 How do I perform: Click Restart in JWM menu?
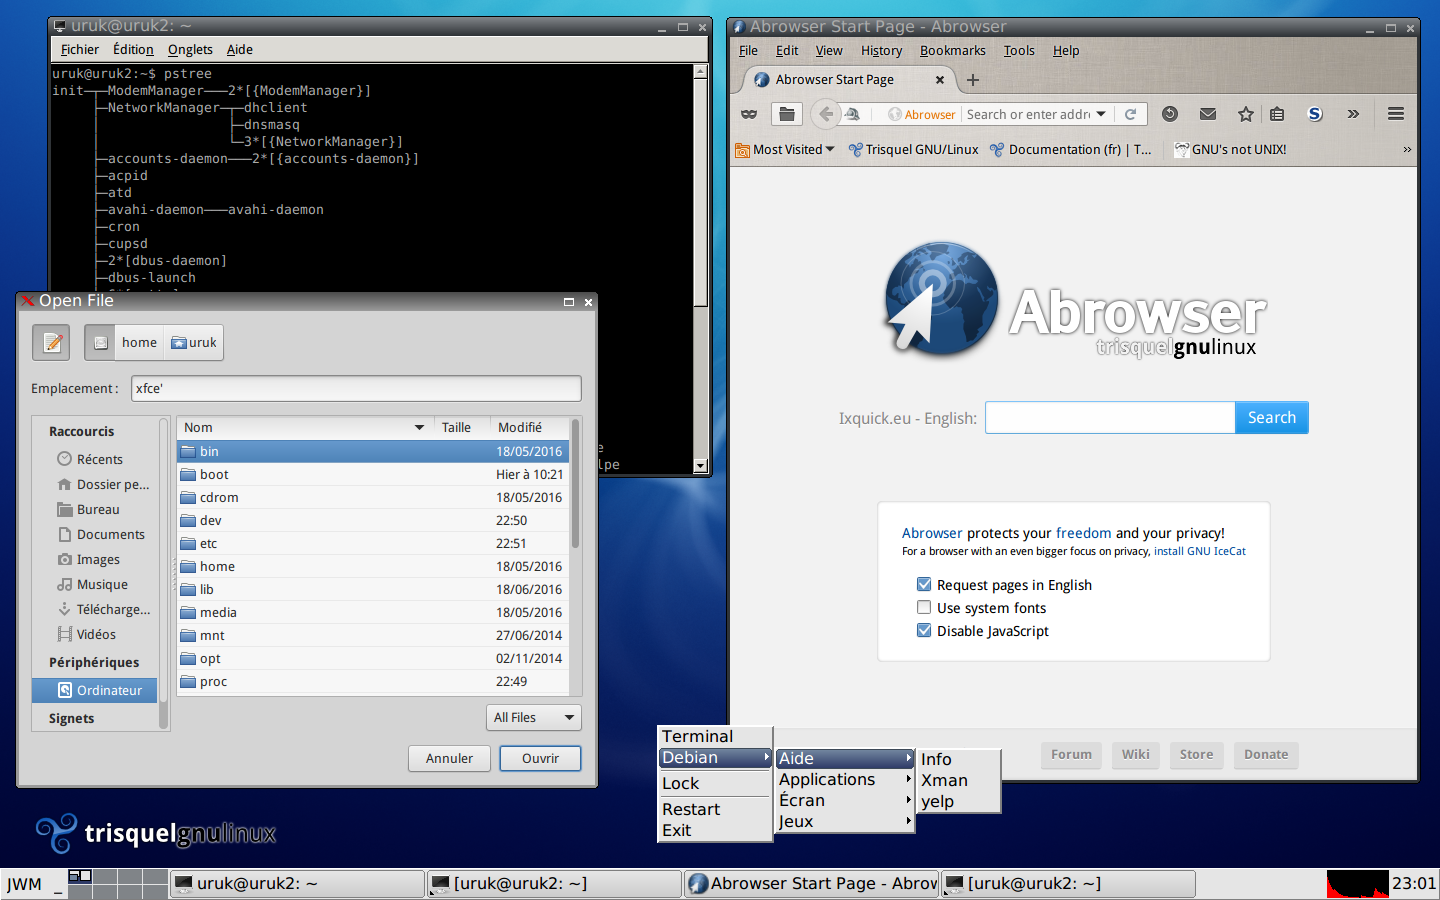click(x=715, y=809)
